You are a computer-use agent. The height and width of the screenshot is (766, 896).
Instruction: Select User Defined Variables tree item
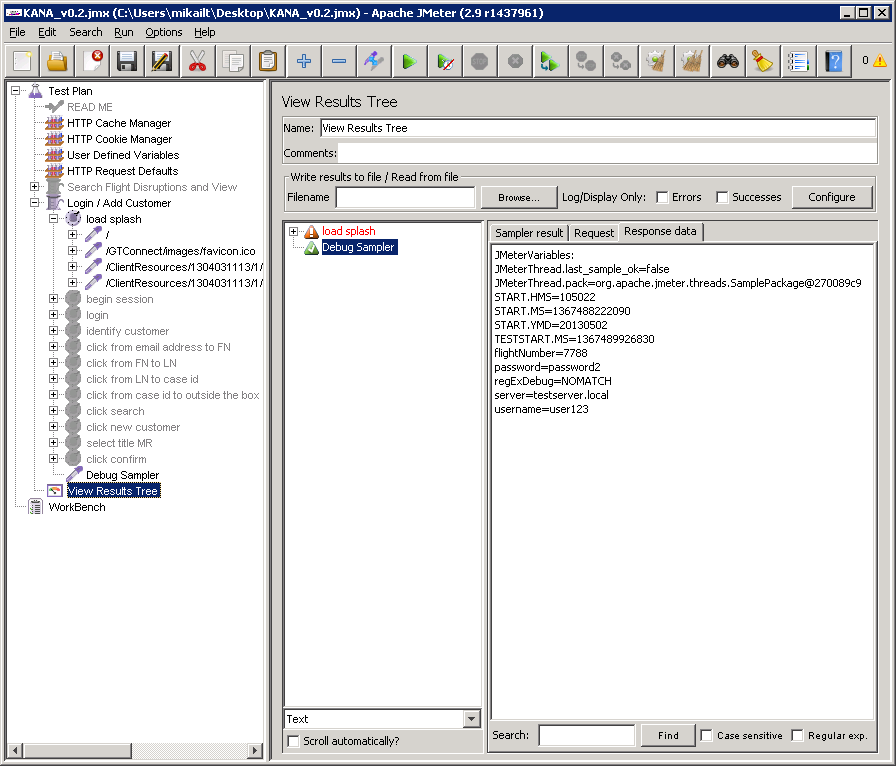pyautogui.click(x=123, y=155)
